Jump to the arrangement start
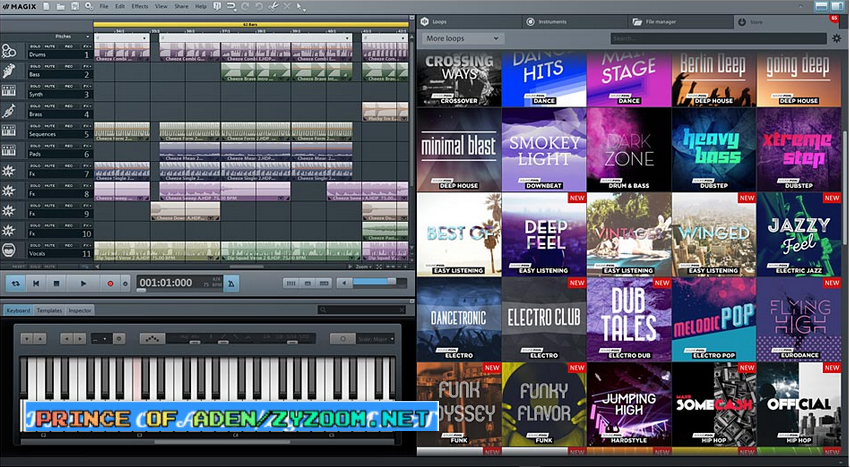The image size is (850, 467). (x=36, y=283)
